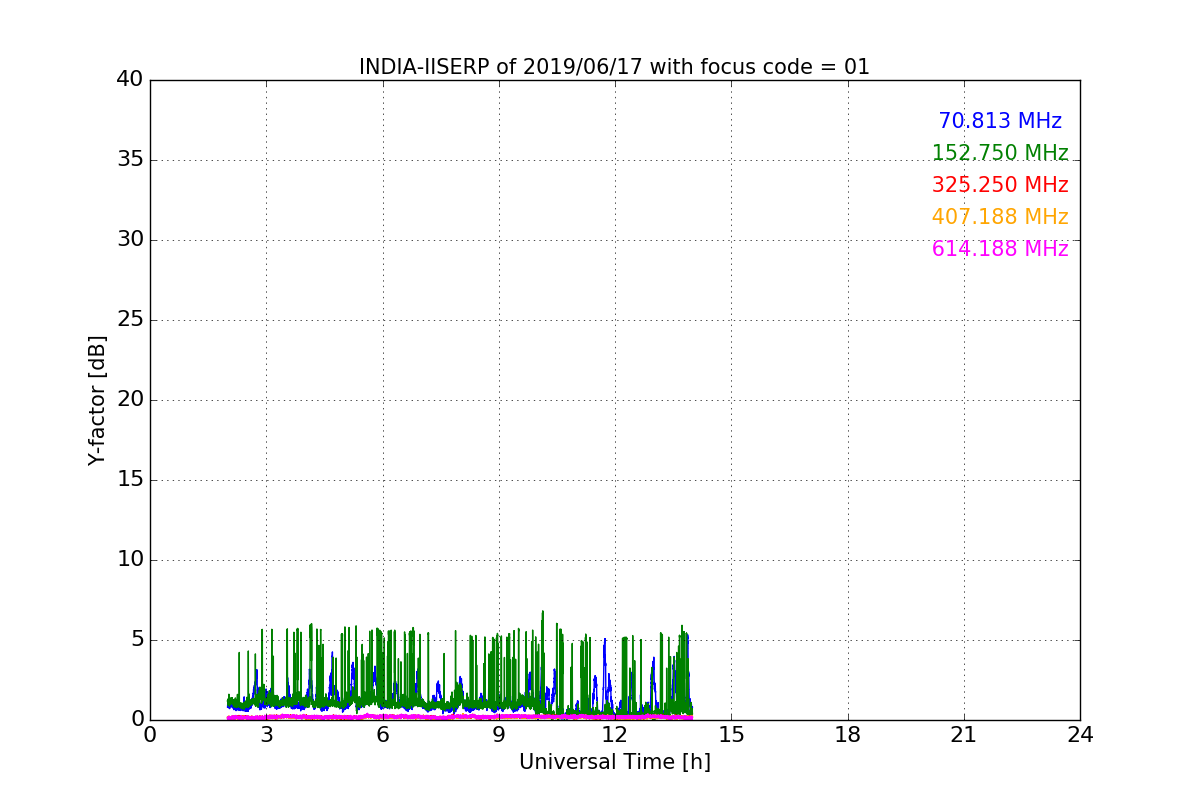1200x800 pixels.
Task: Click the y-axis tick label 10
Action: coord(130,560)
